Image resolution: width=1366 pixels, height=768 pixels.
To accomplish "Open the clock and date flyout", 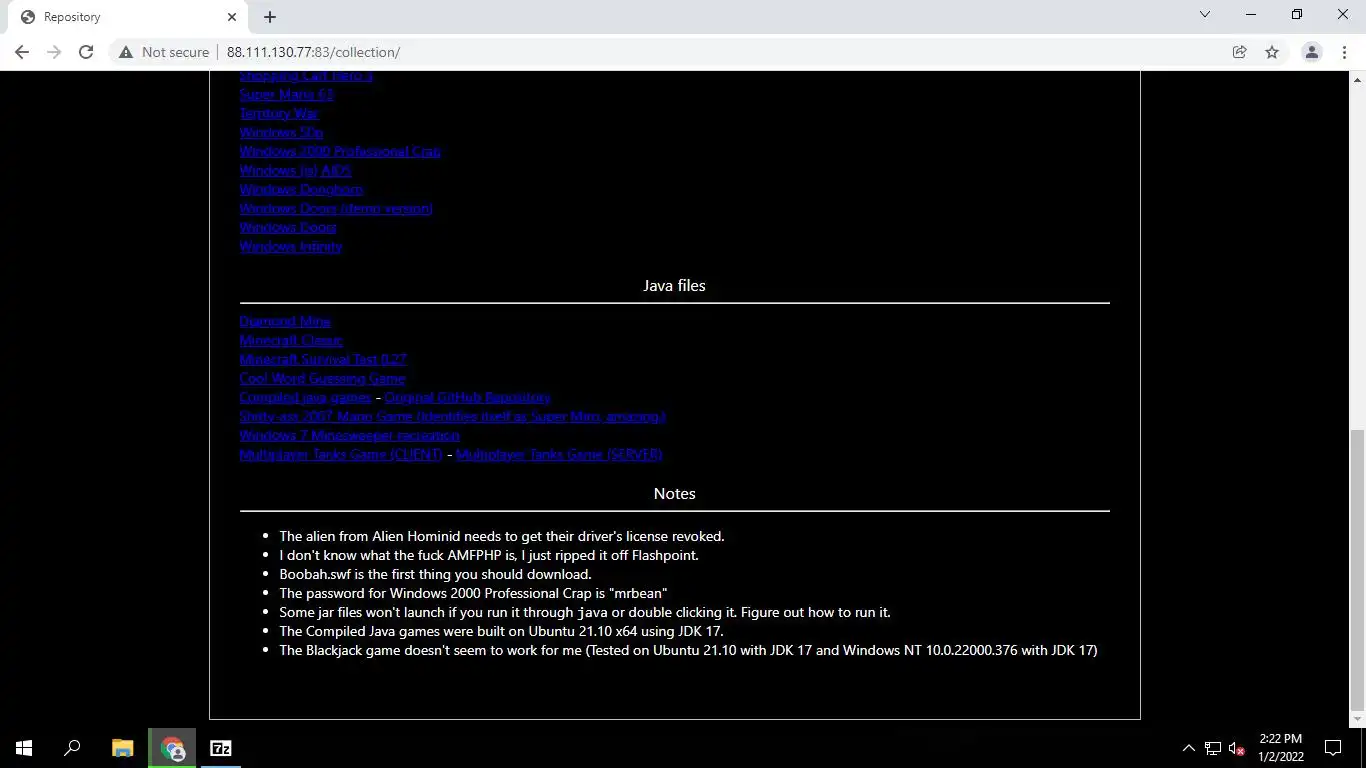I will tap(1280, 748).
